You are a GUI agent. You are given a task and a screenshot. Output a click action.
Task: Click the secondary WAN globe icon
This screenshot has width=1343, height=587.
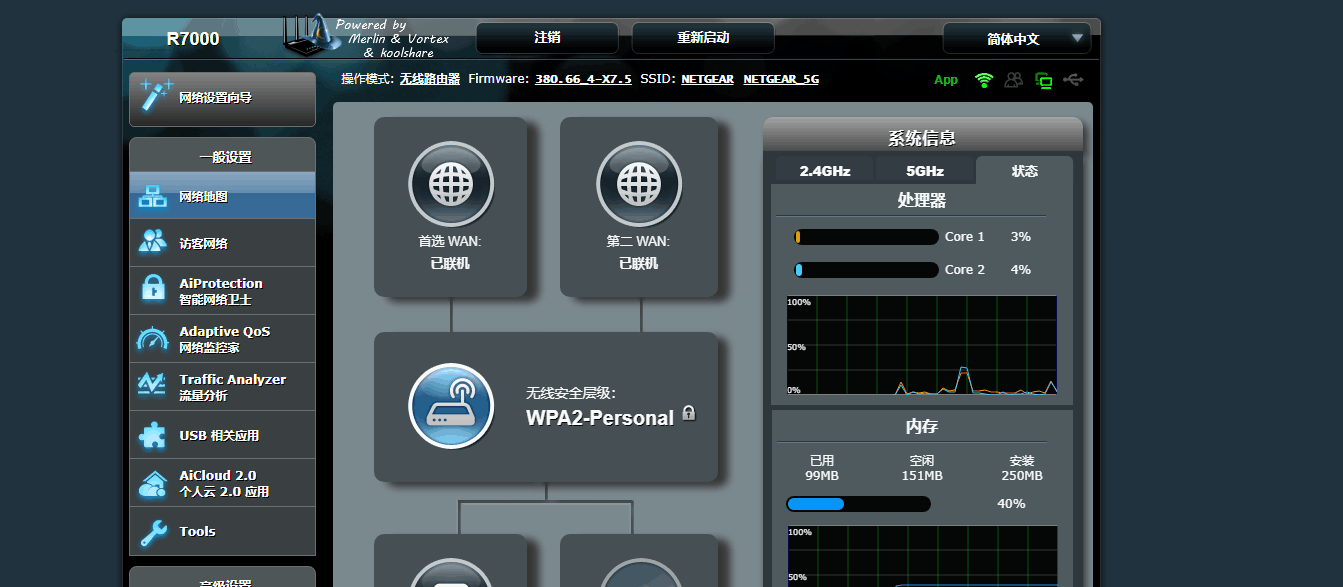638,184
